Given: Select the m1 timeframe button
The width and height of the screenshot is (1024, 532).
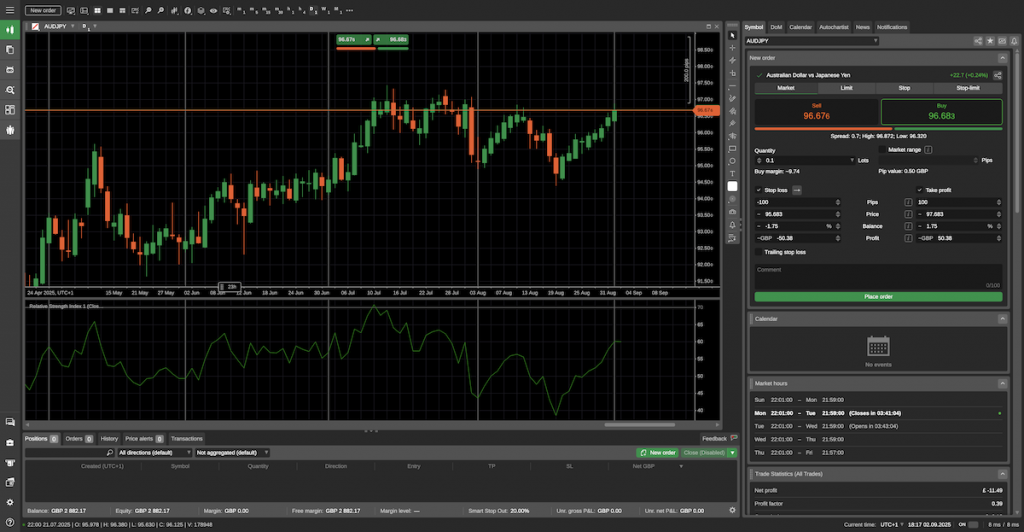Looking at the screenshot, I should click(240, 10).
